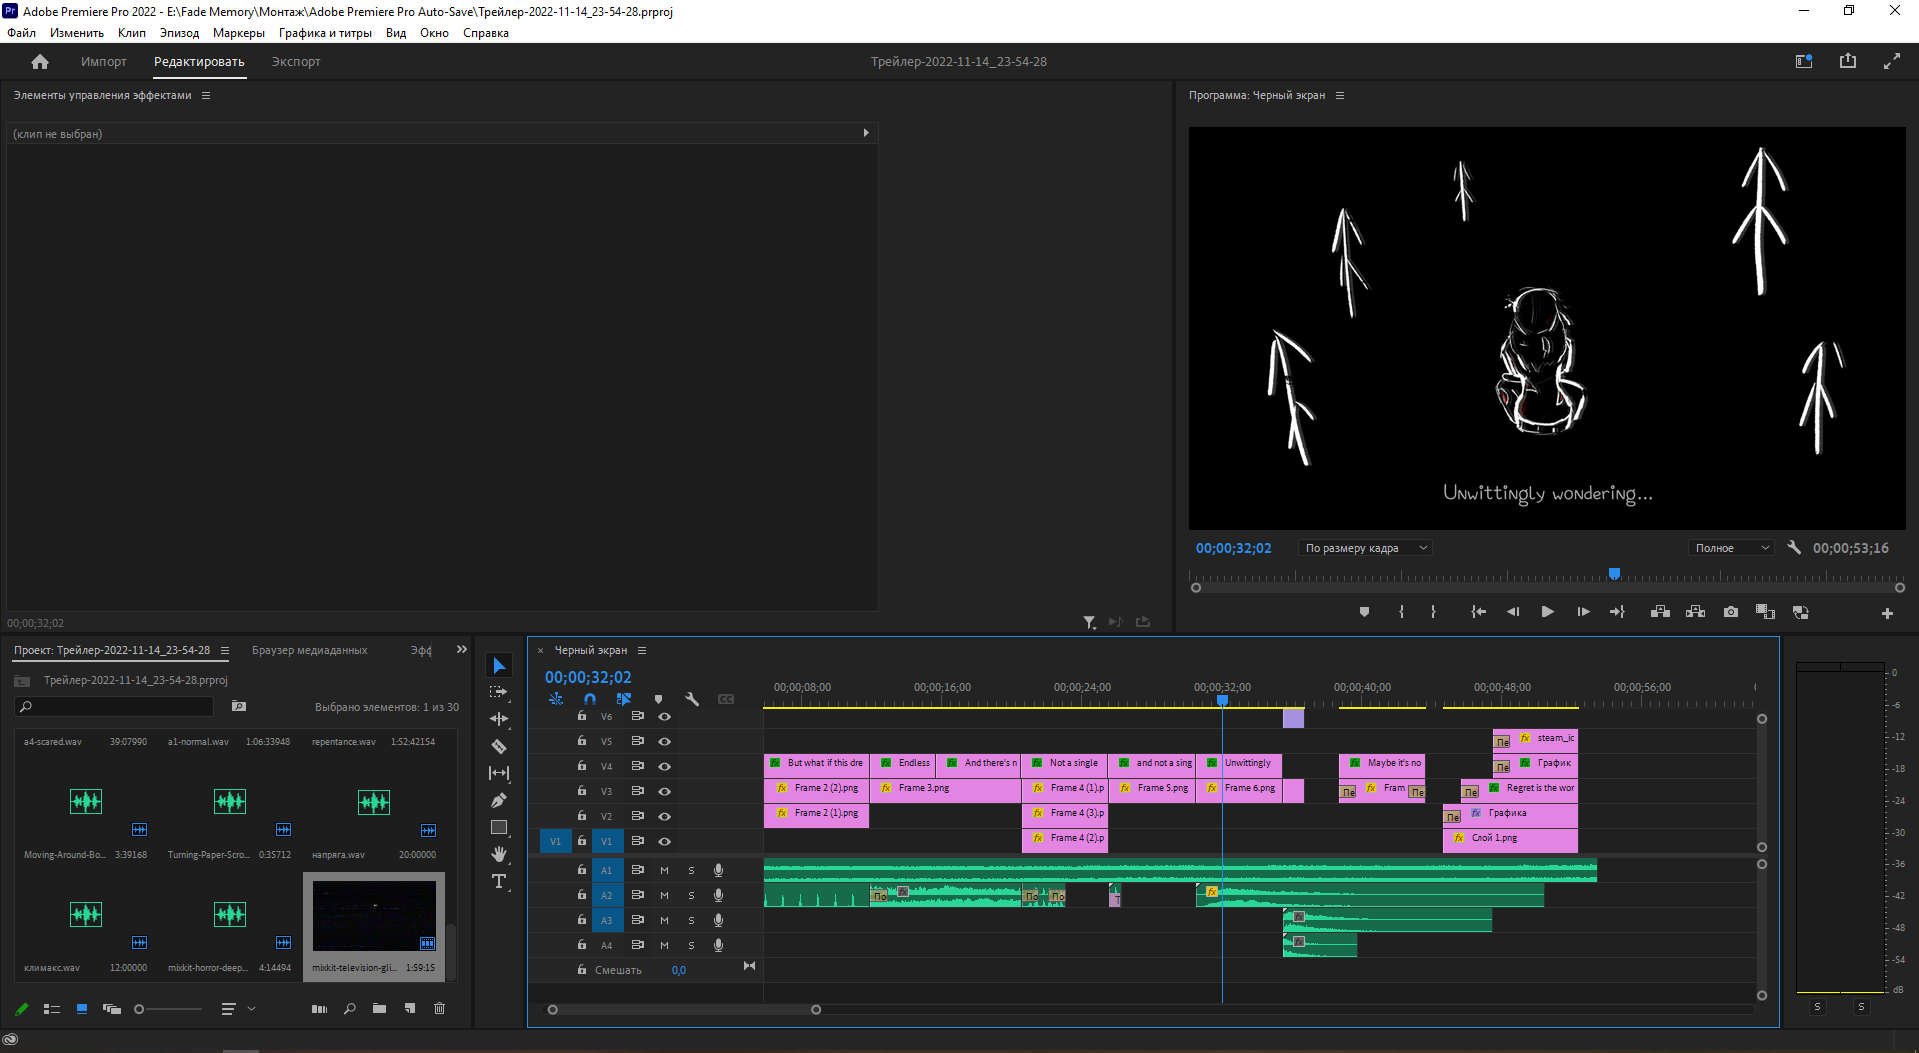Screen dimensions: 1919x1053
Task: Click timeline playhead timecode 00;00;32;02
Action: pos(588,678)
